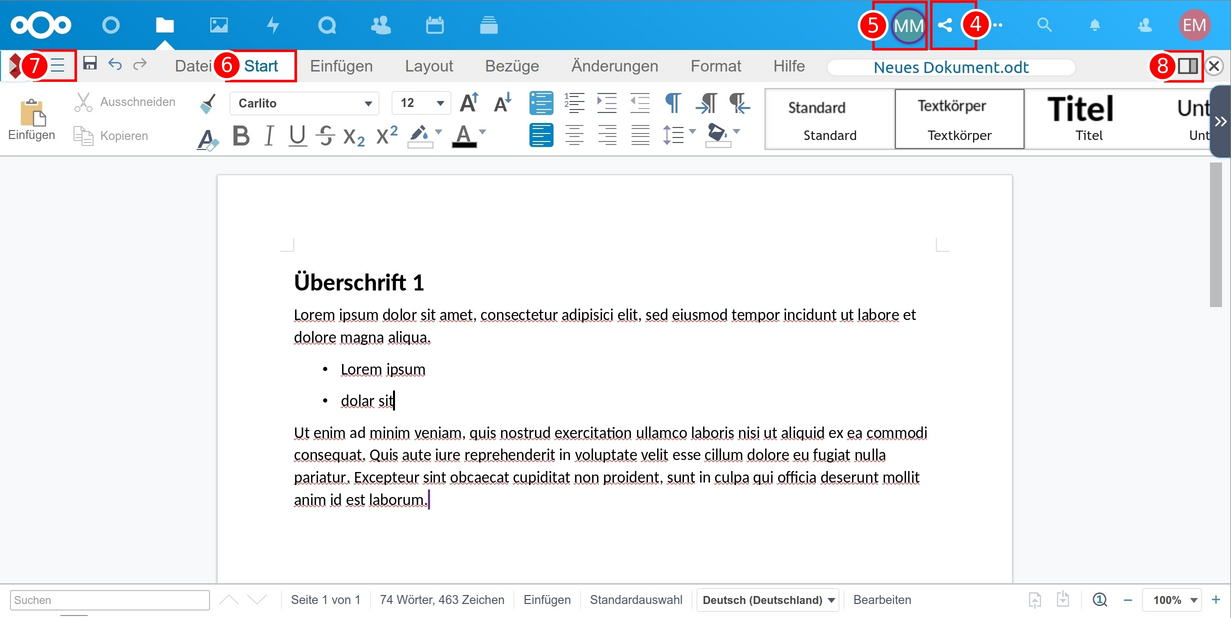The height and width of the screenshot is (618, 1231).
Task: Click the save document icon
Action: [90, 63]
